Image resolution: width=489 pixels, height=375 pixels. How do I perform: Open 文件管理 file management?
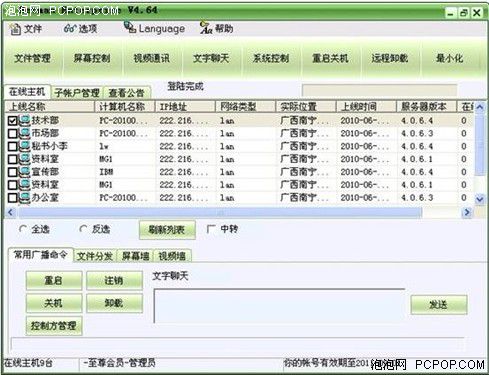tap(32, 58)
